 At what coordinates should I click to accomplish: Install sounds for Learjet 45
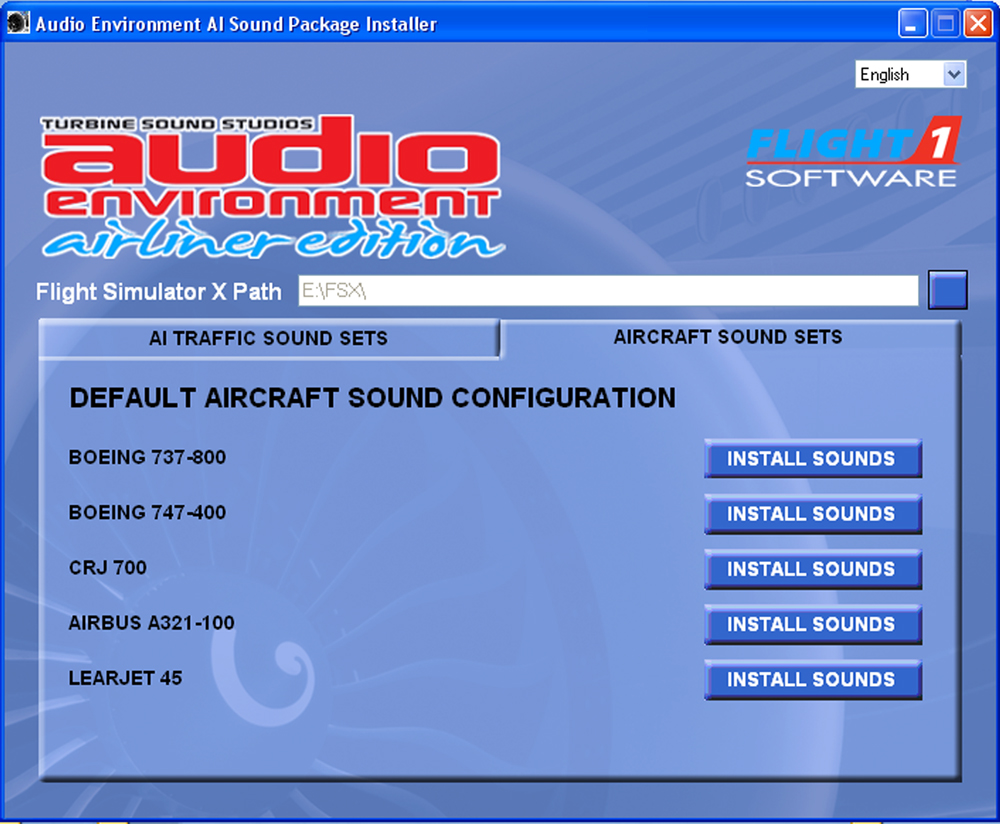(x=812, y=680)
